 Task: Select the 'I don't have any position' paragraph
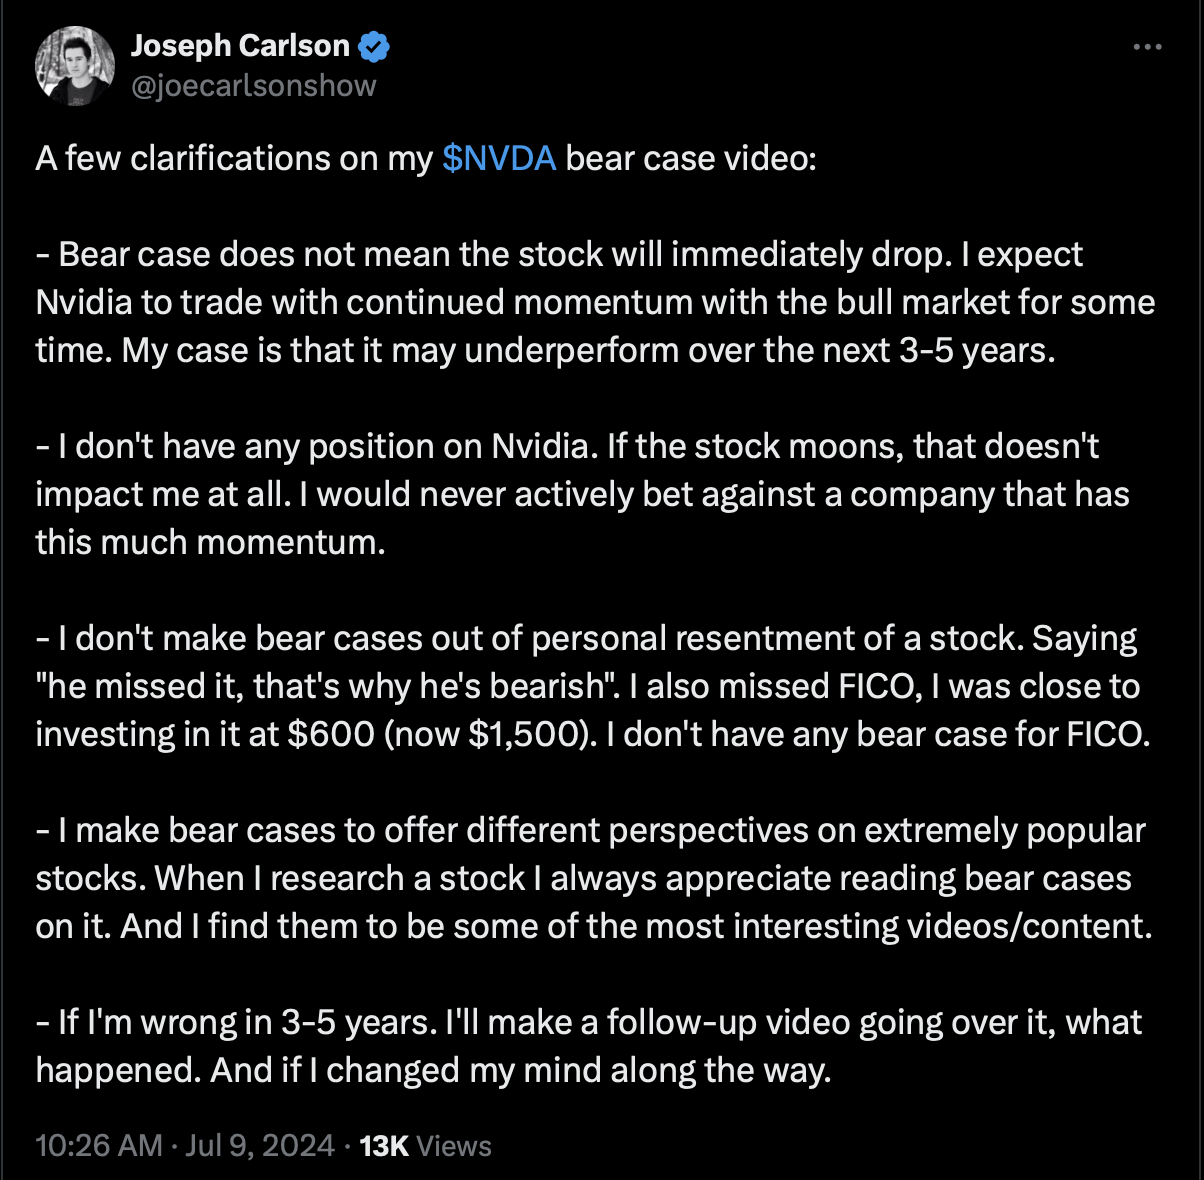tap(582, 494)
